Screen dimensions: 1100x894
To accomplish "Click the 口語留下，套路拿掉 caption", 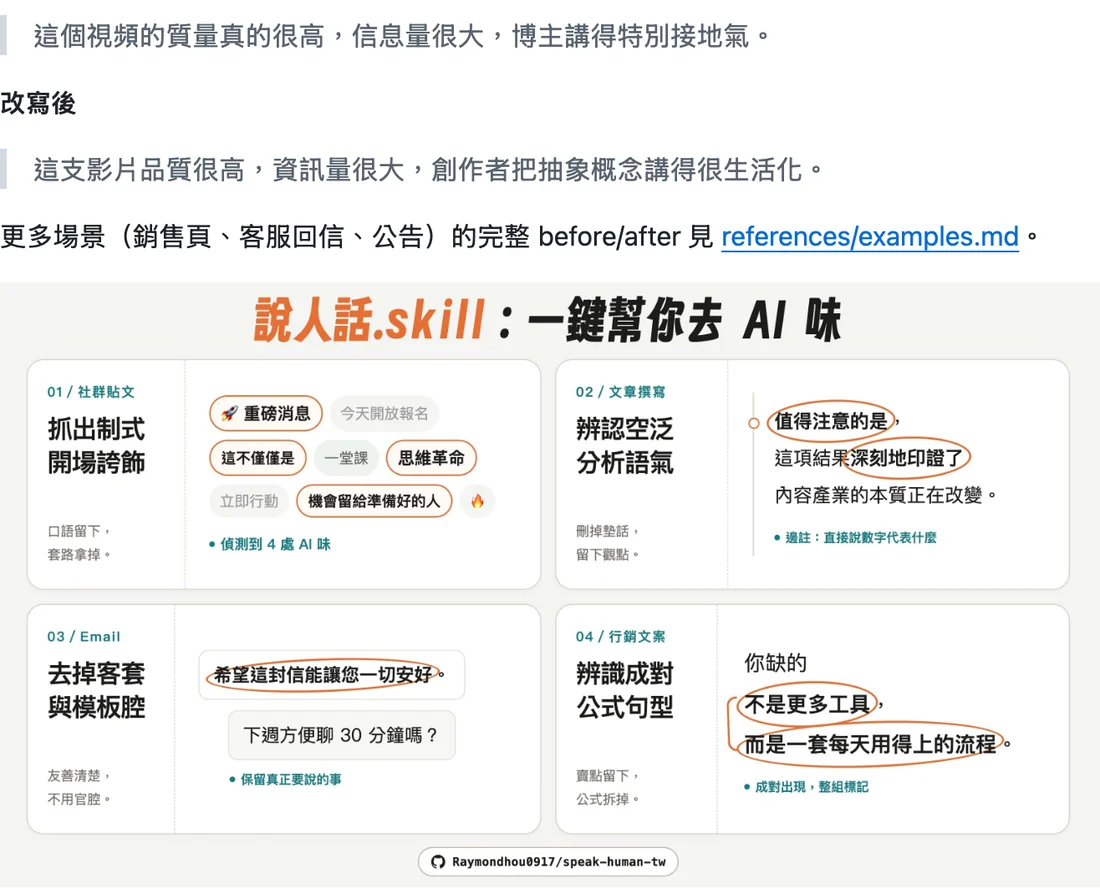I will coord(79,542).
